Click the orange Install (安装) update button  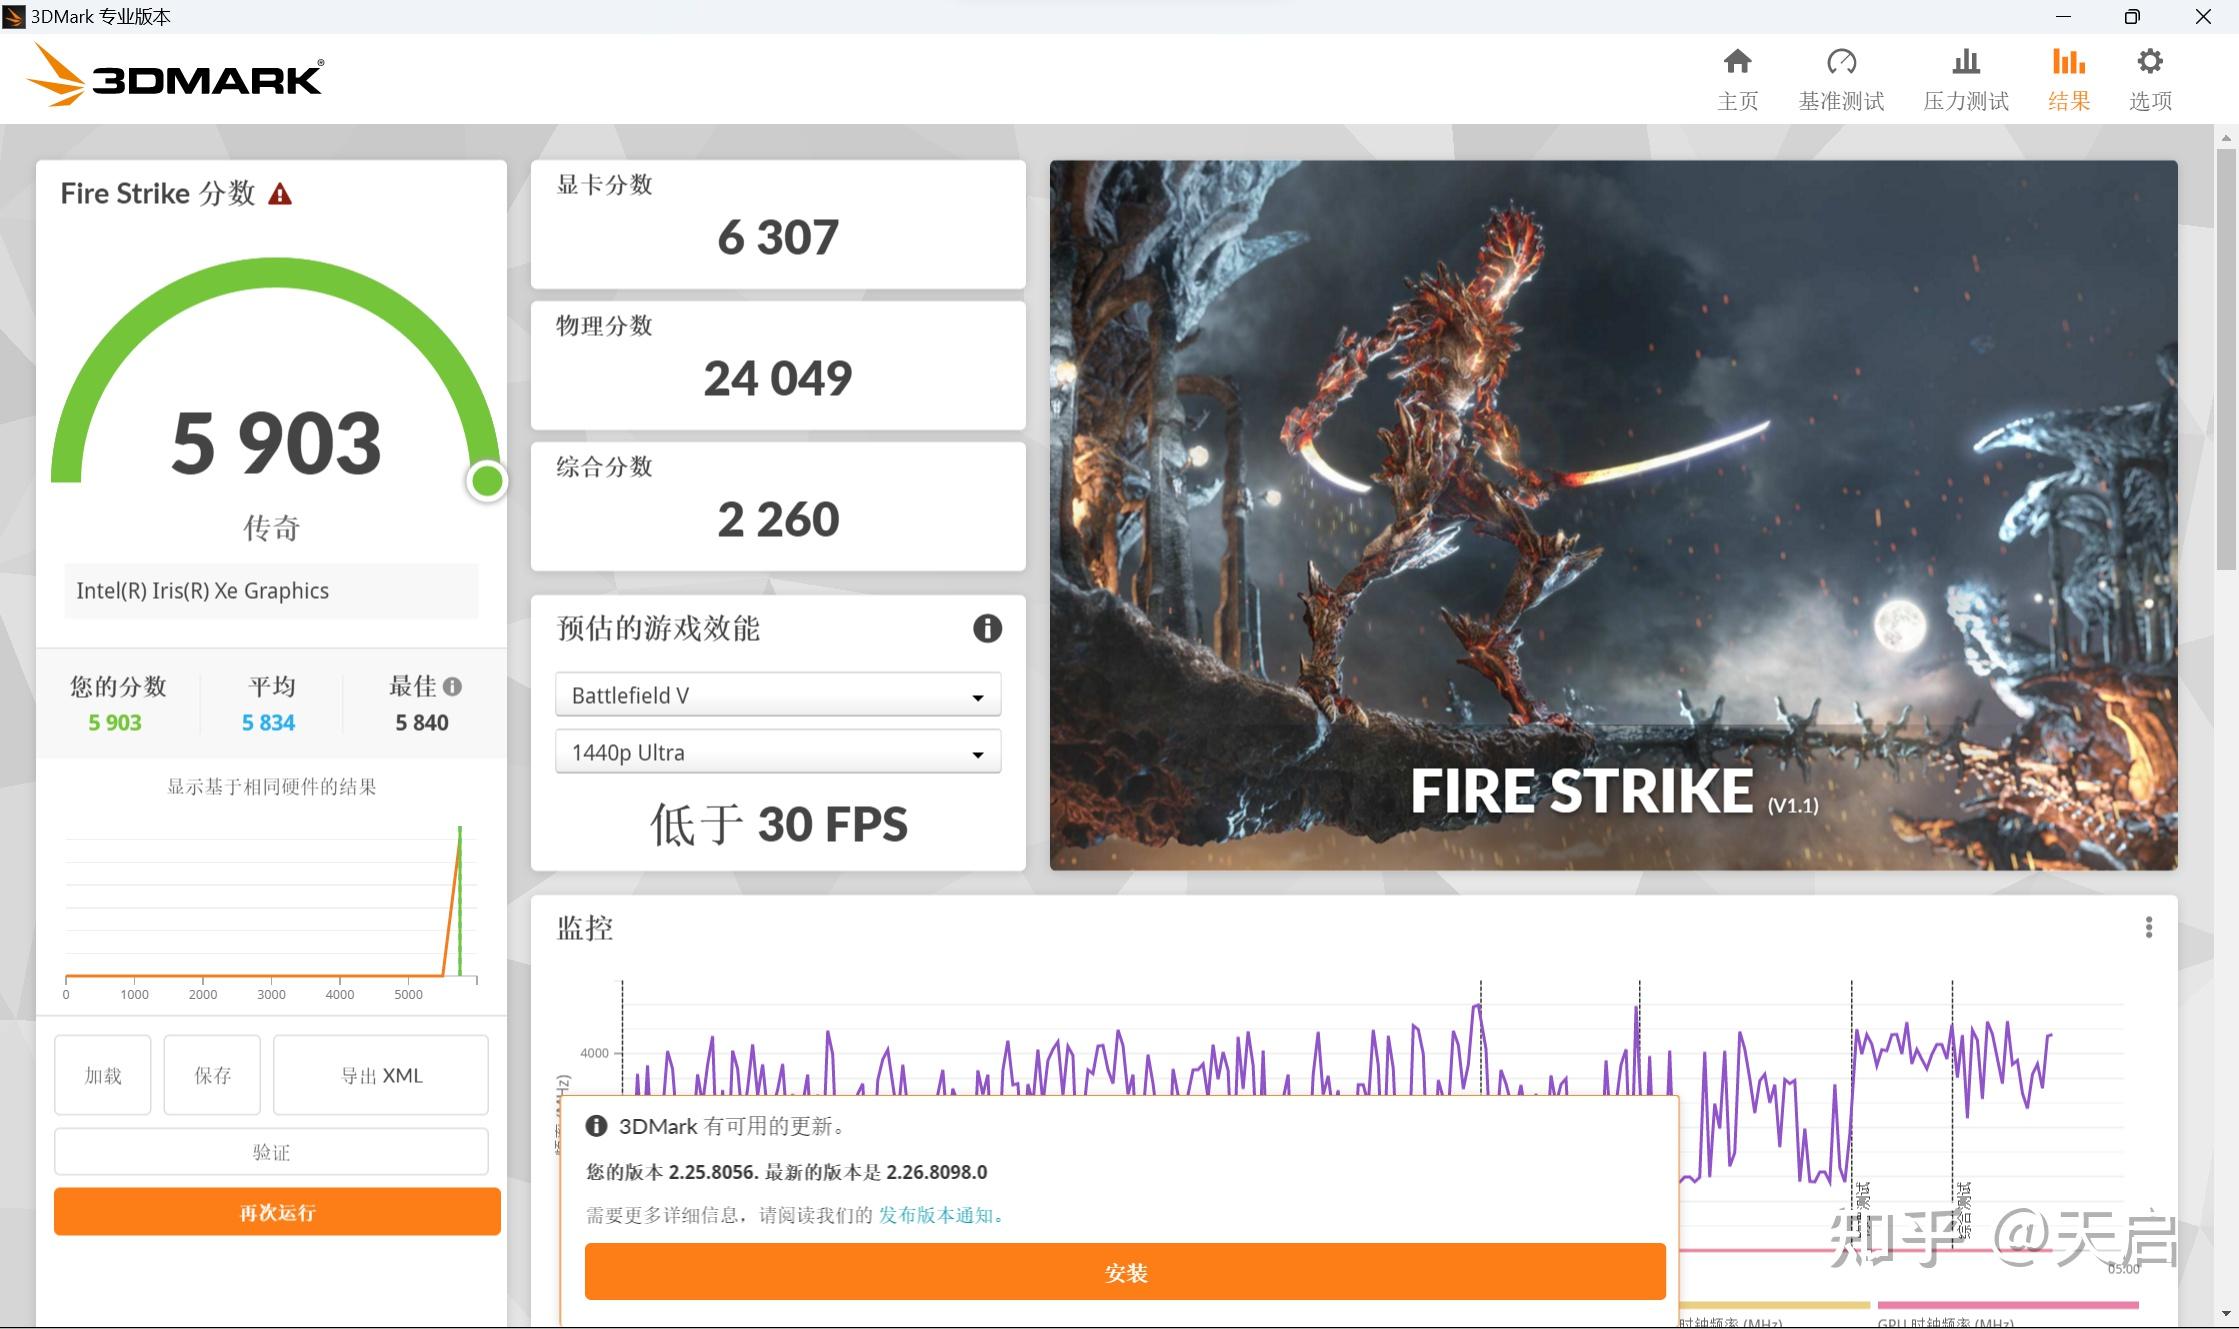(x=1125, y=1272)
